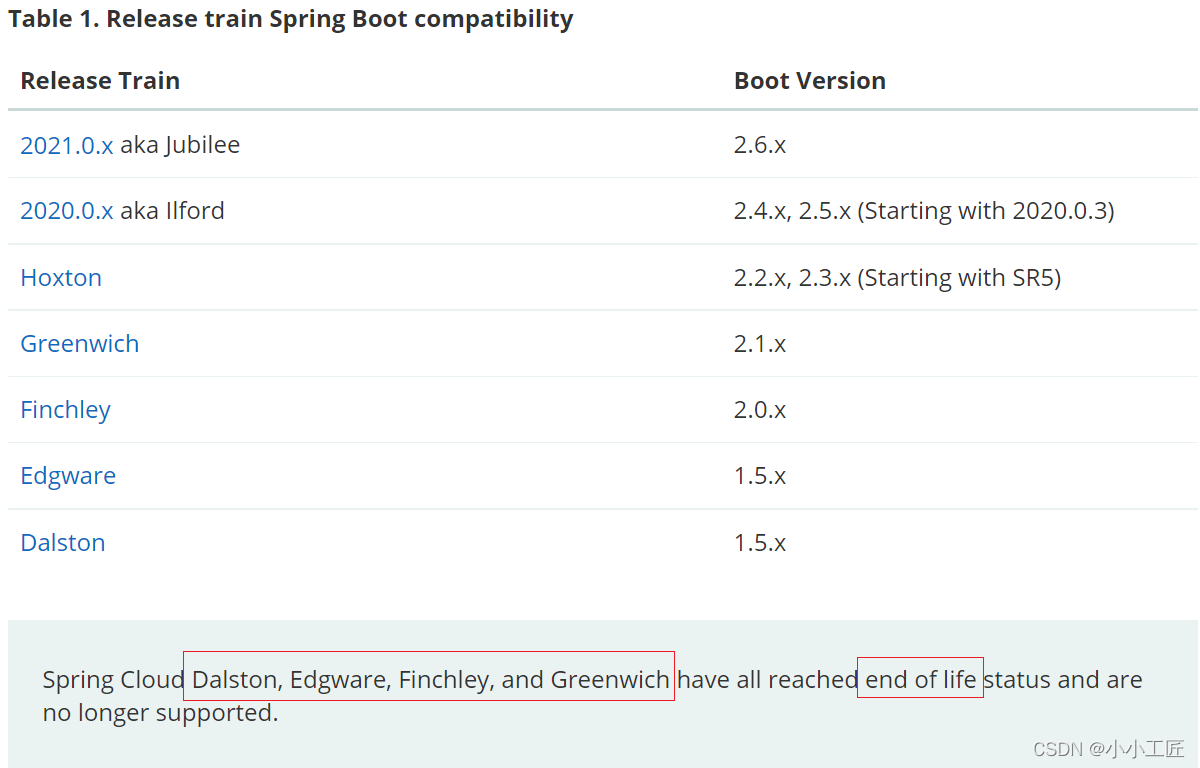Image resolution: width=1200 pixels, height=768 pixels.
Task: Click the 1.5.x cell in Dalston row
Action: pyautogui.click(x=759, y=543)
